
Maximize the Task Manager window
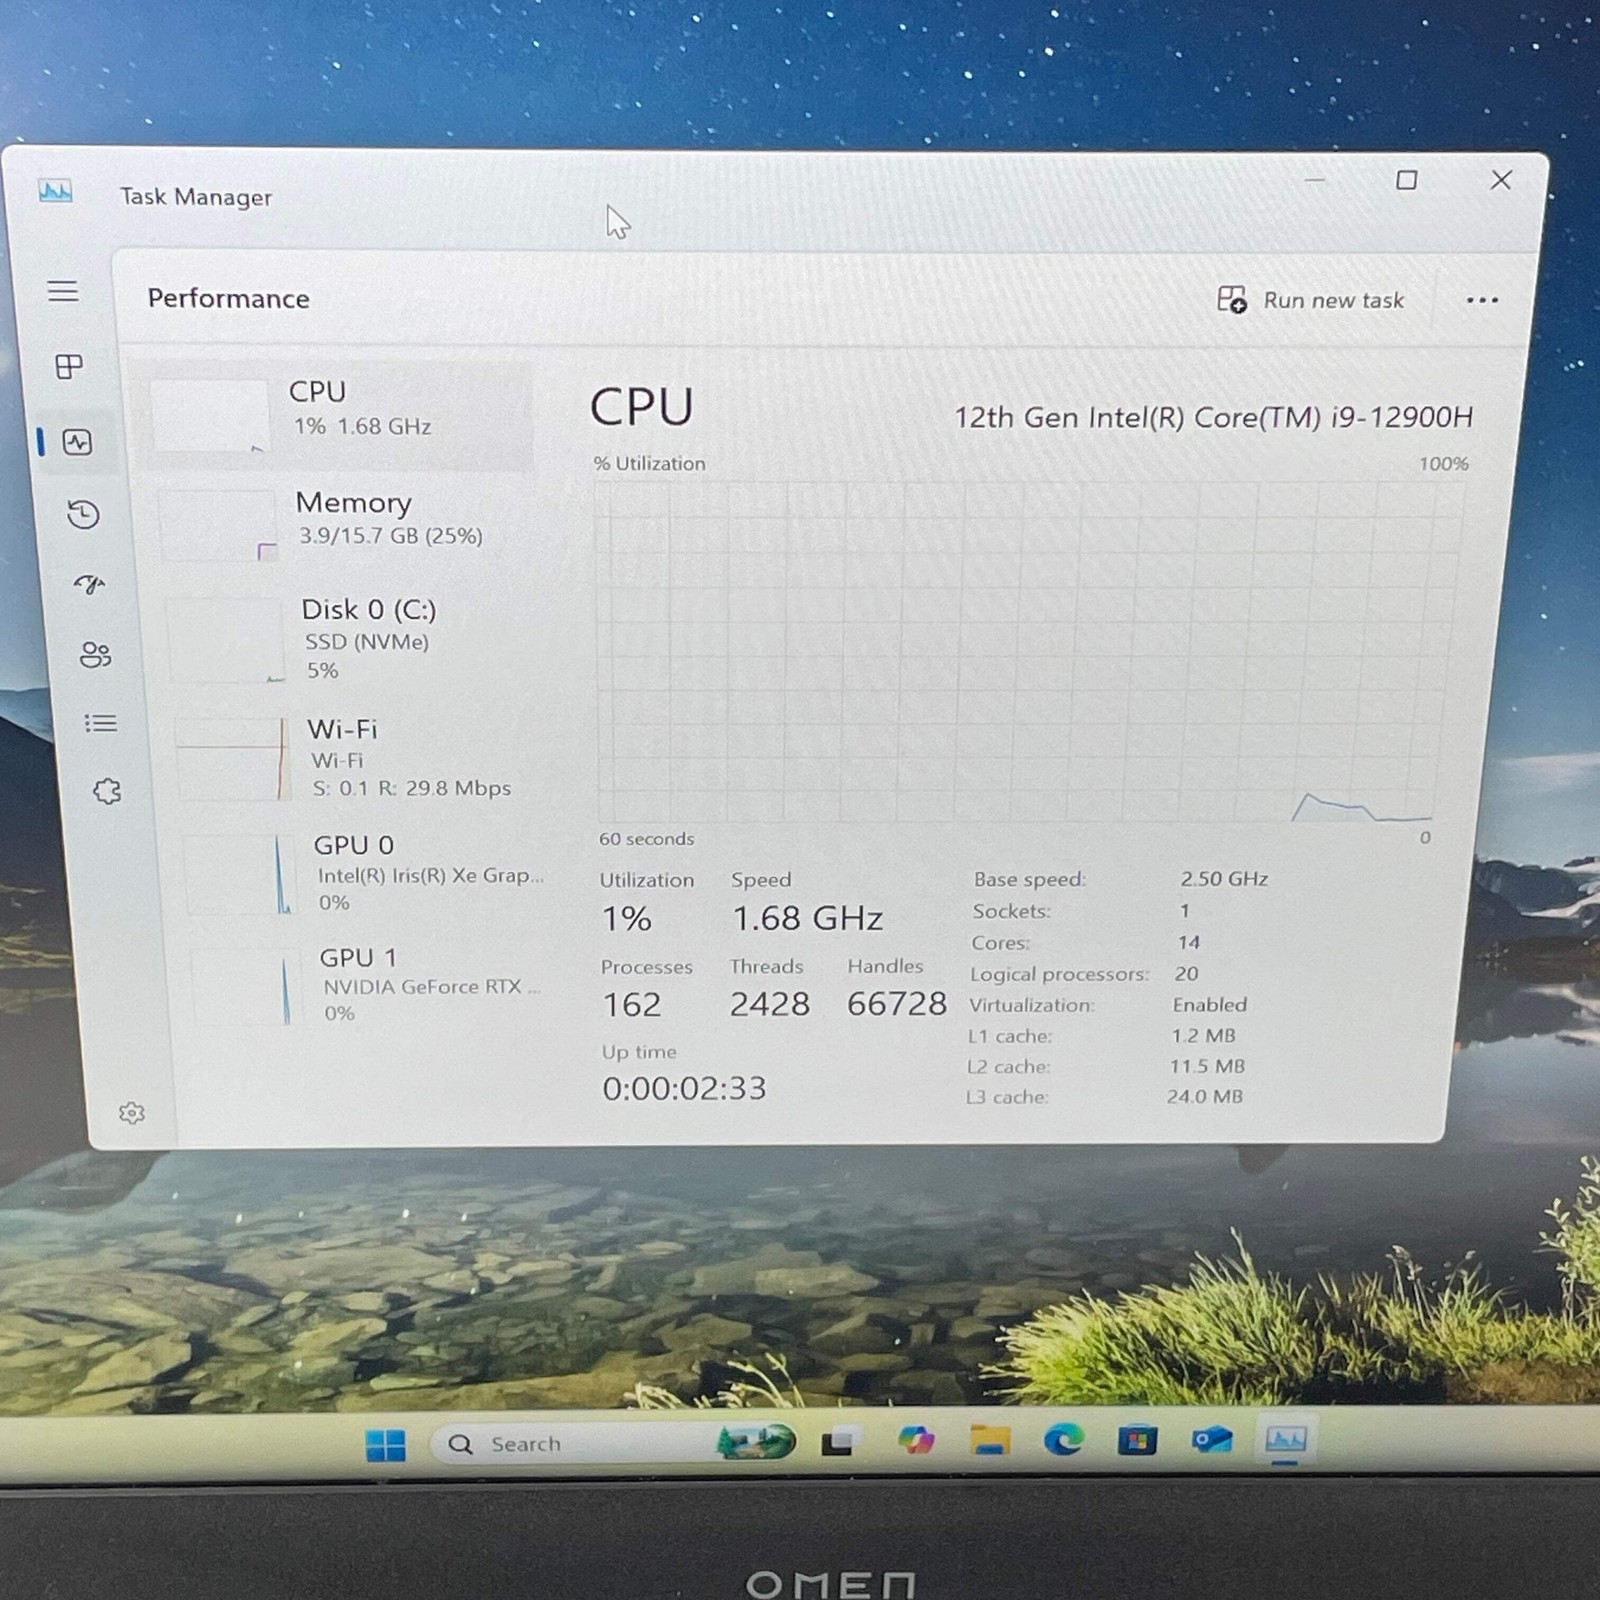1407,180
